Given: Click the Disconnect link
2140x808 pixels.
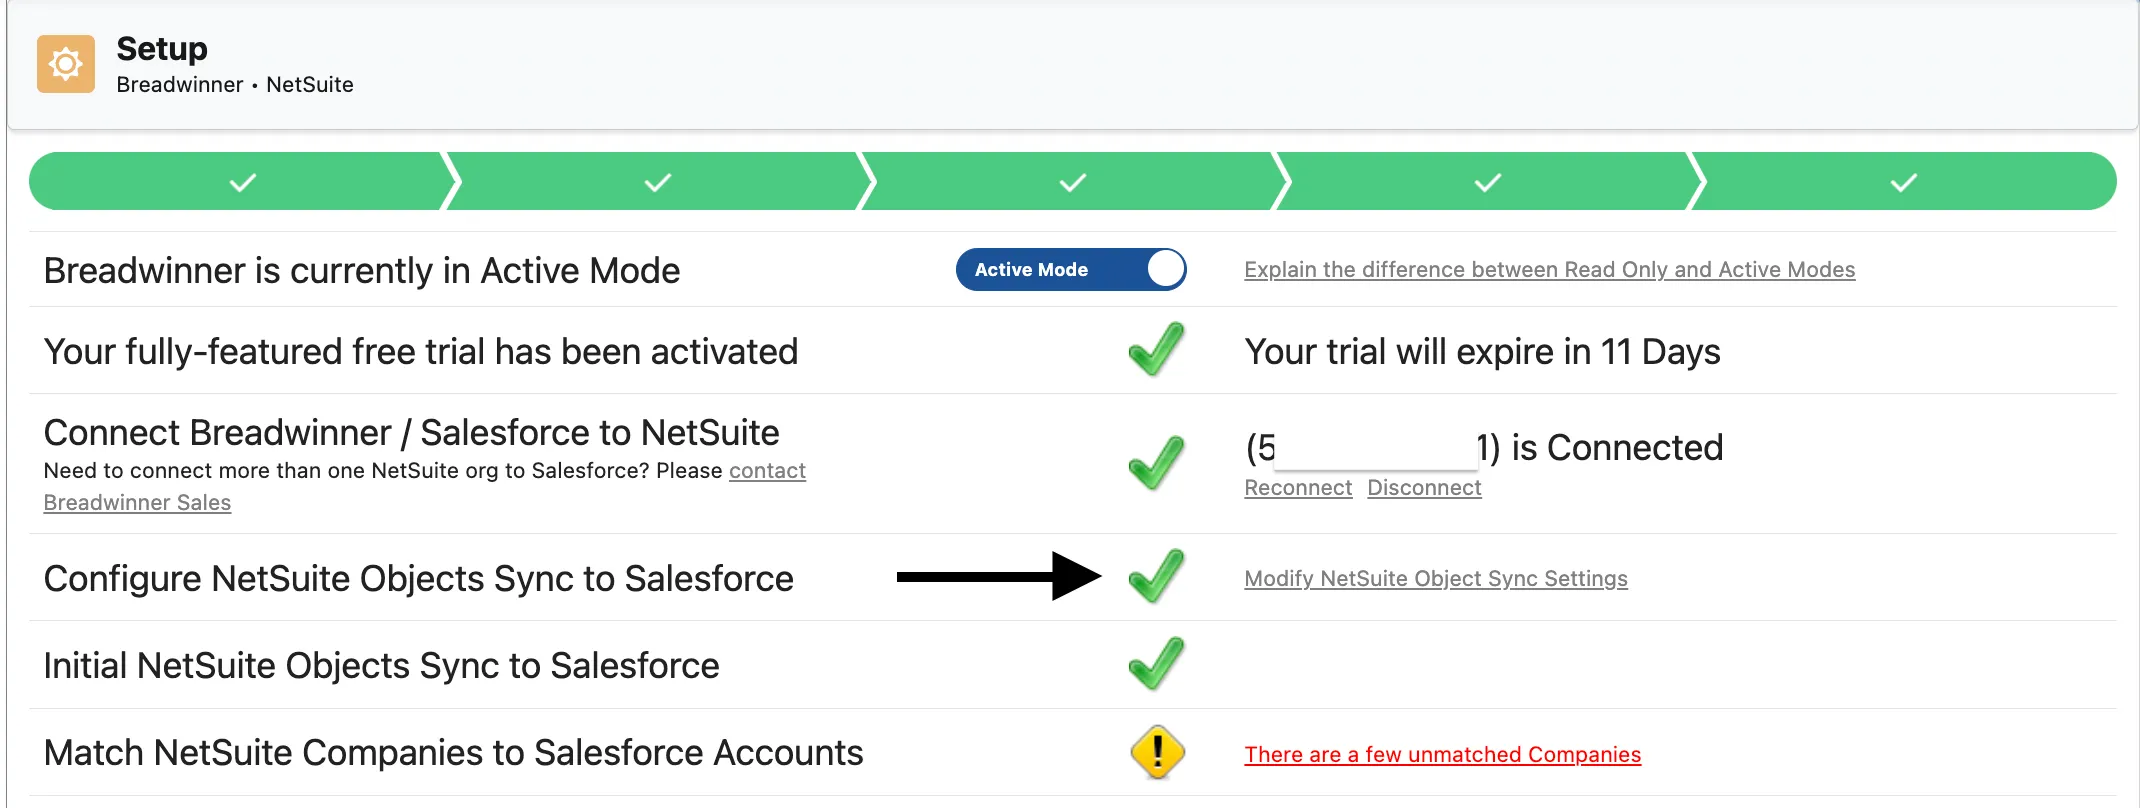Looking at the screenshot, I should coord(1424,488).
